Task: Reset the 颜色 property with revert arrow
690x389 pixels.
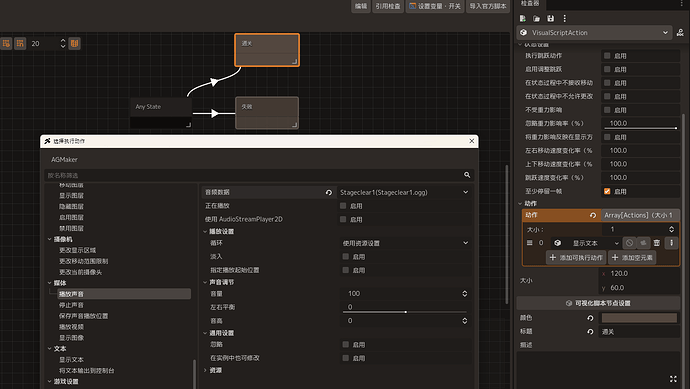Action: click(590, 318)
